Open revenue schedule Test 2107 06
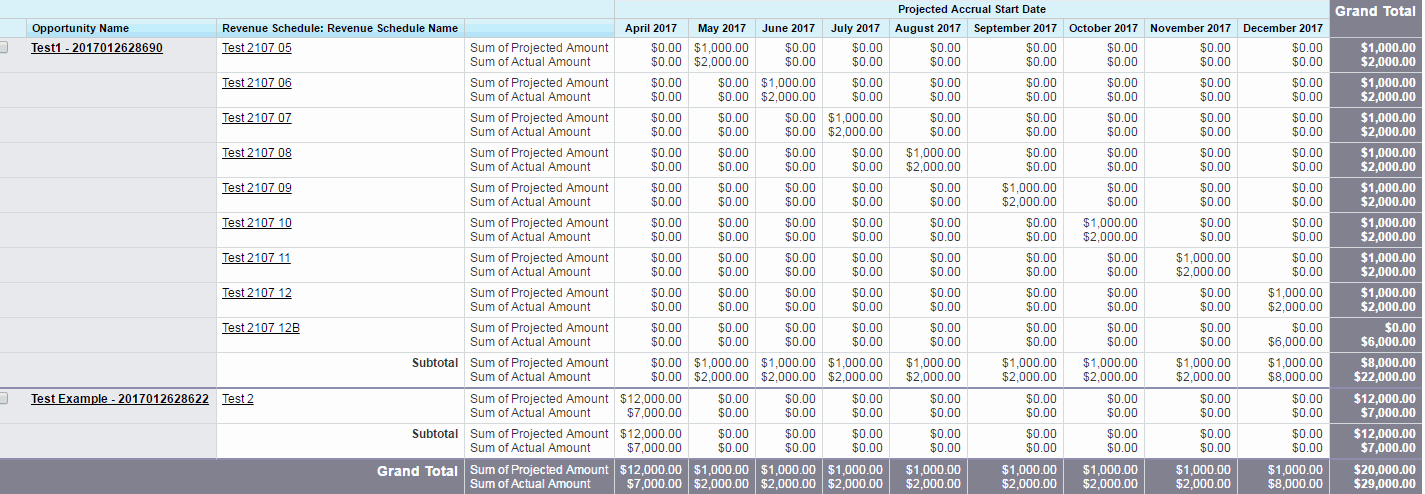The image size is (1425, 494). (257, 83)
